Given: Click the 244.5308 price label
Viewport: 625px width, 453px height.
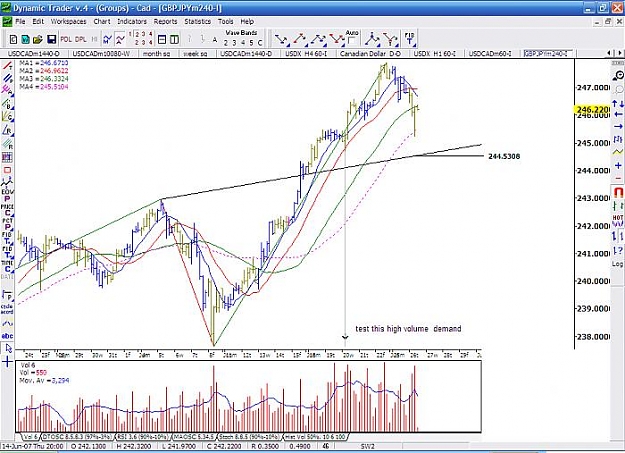Looking at the screenshot, I should (x=504, y=156).
